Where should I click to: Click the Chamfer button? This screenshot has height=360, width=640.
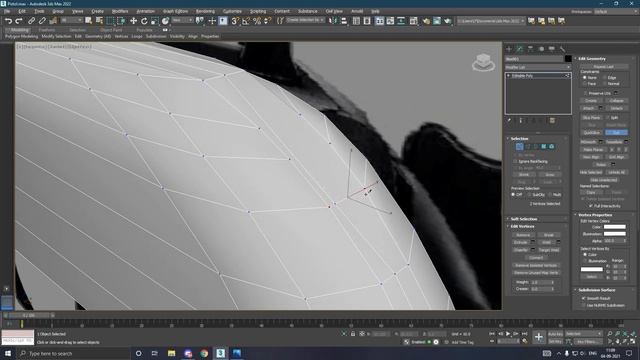[521, 250]
